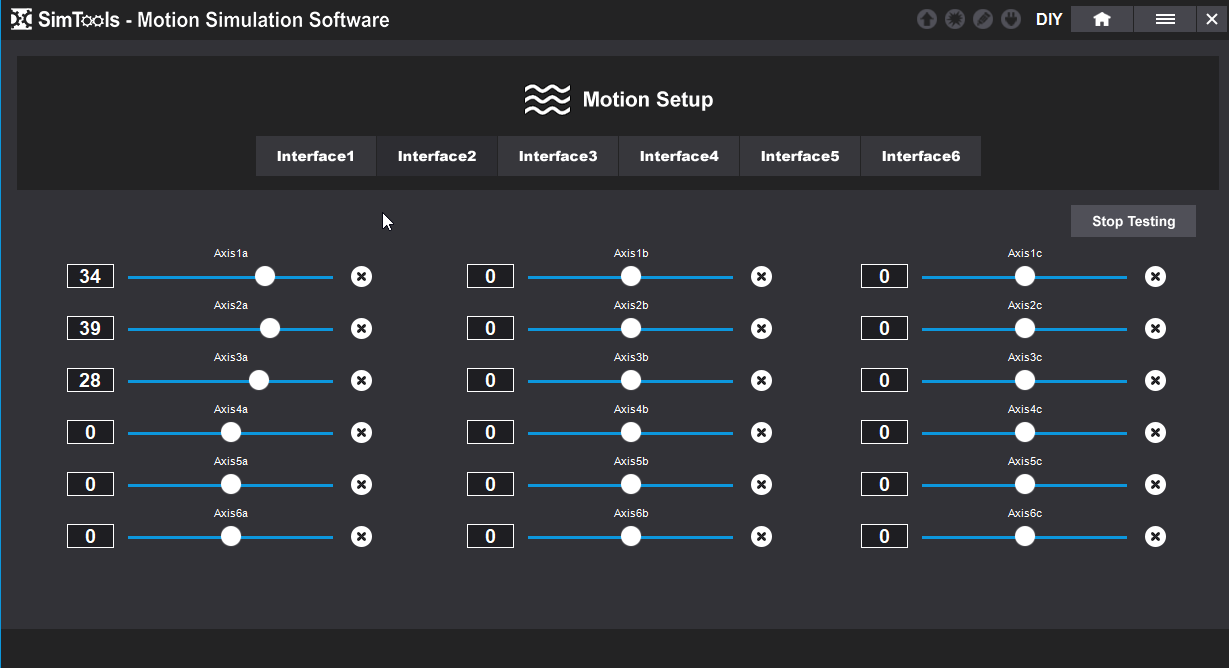Click the pencil status icon in title bar
The width and height of the screenshot is (1229, 668).
point(983,19)
